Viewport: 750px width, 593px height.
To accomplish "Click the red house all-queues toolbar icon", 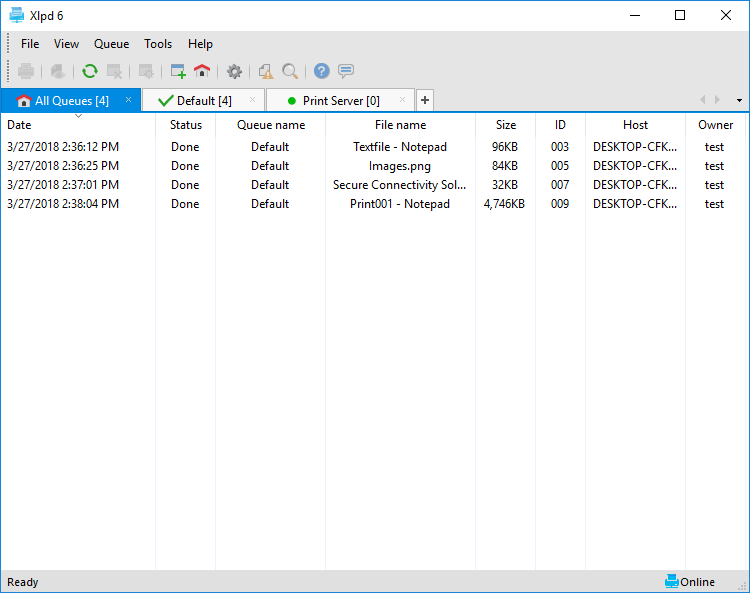I will (202, 71).
